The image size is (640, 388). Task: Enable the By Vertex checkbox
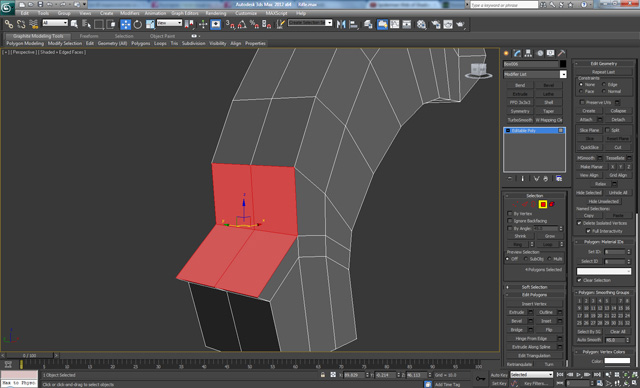point(510,214)
